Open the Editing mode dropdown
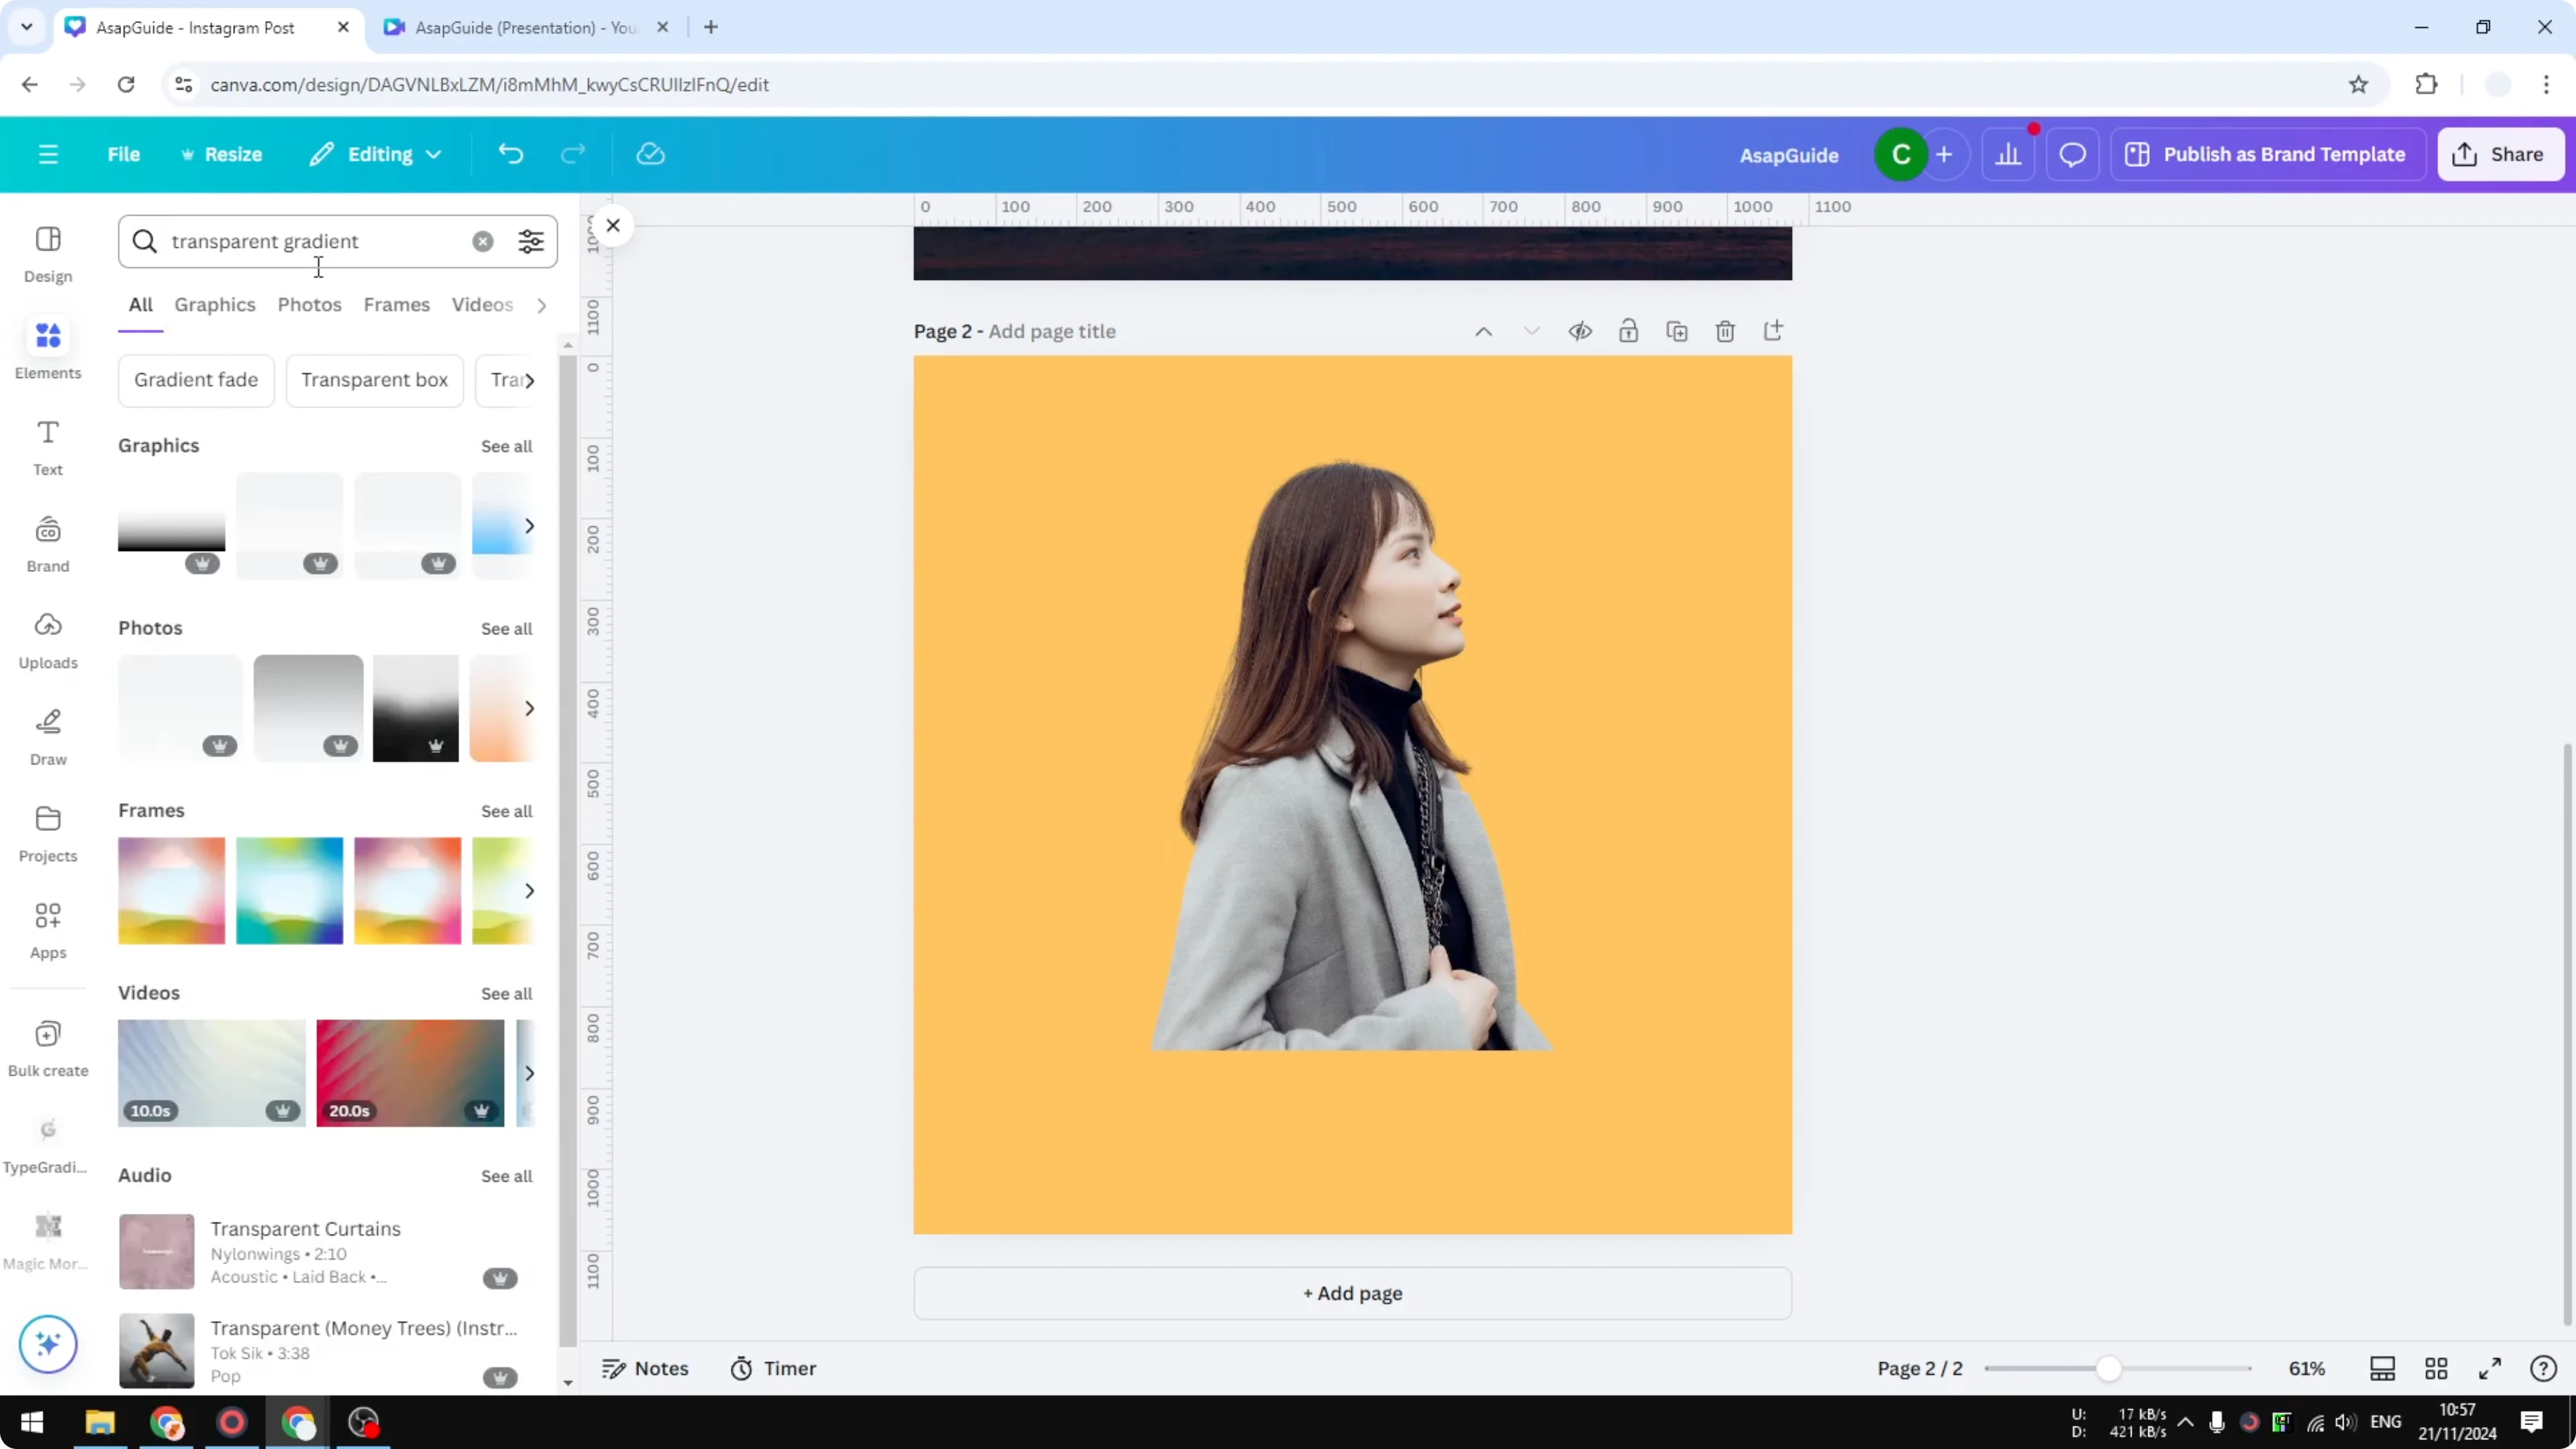 [x=375, y=153]
